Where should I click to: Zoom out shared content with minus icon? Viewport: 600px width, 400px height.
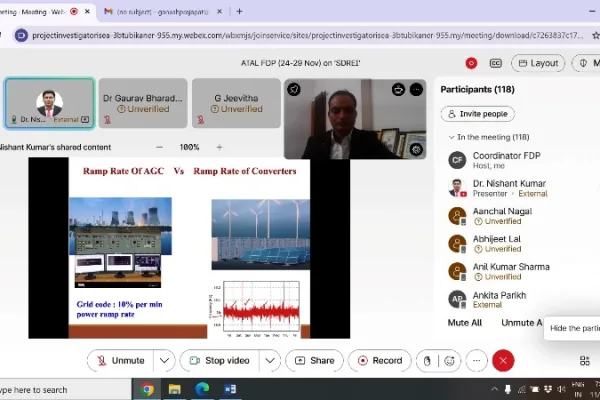[x=154, y=147]
